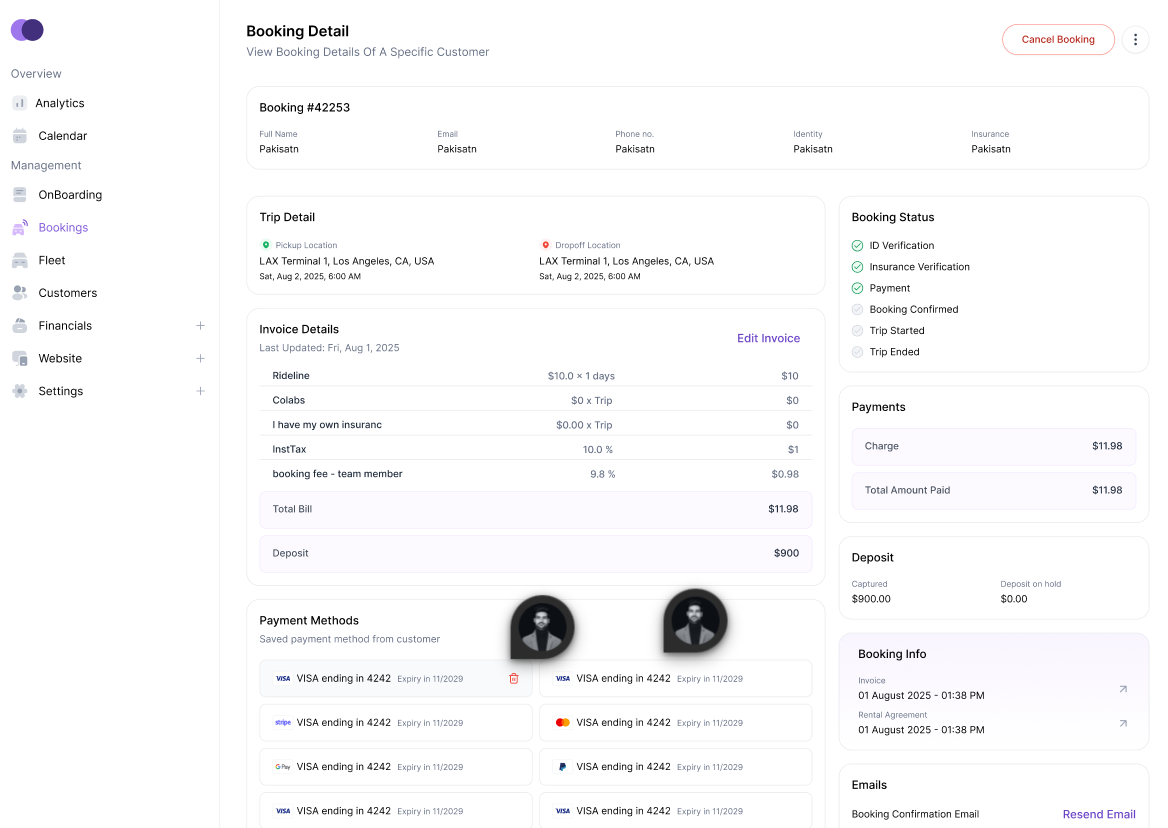Image resolution: width=1168 pixels, height=828 pixels.
Task: Toggle the Insurance Verification status check
Action: click(857, 267)
